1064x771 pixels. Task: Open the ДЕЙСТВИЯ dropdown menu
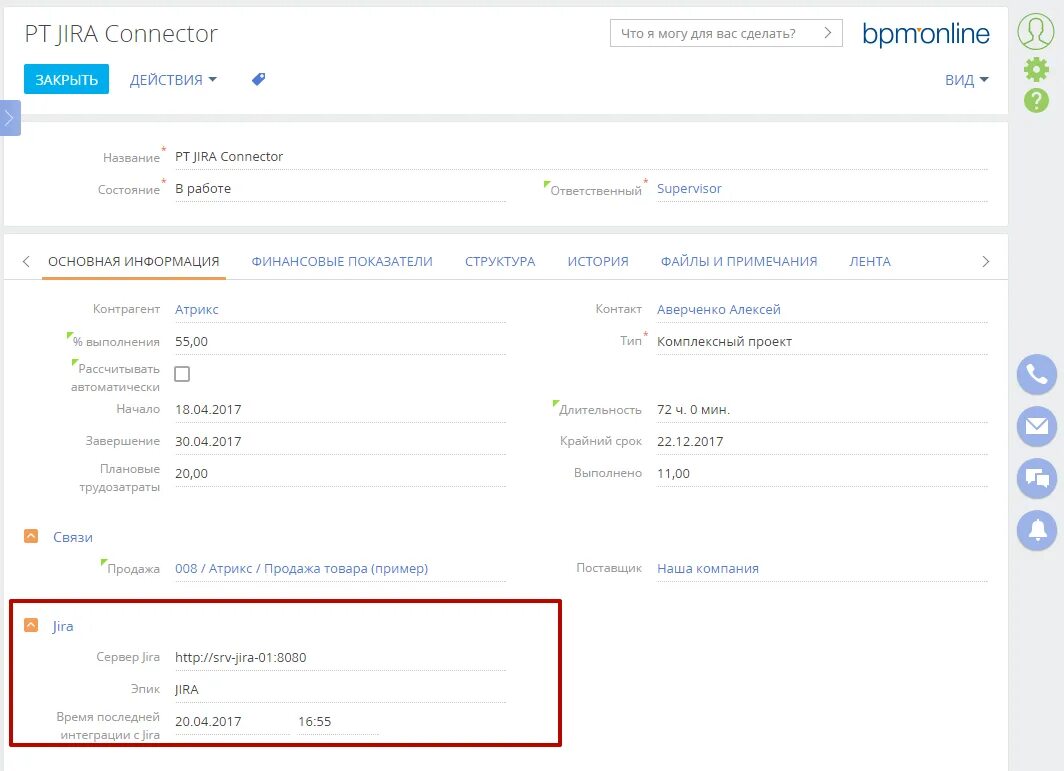tap(173, 80)
